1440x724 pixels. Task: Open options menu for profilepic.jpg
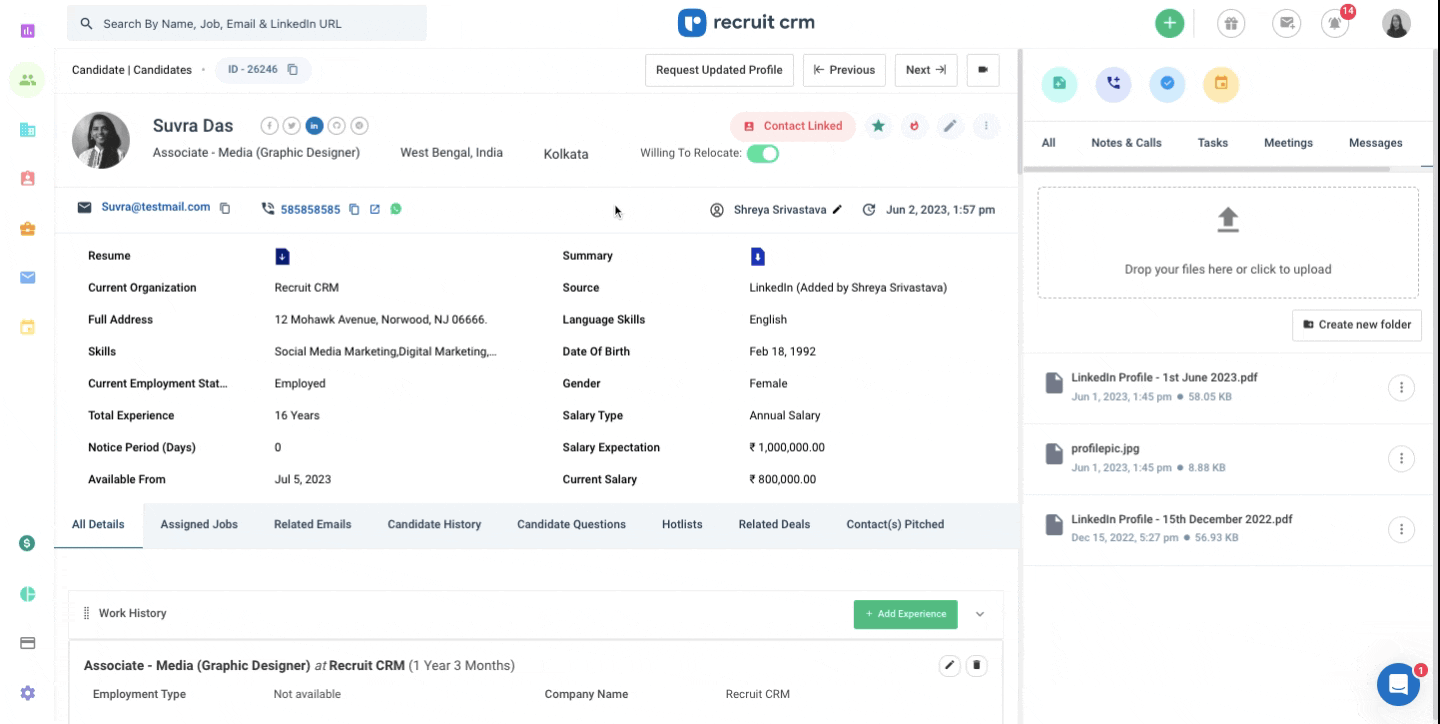[x=1401, y=458]
